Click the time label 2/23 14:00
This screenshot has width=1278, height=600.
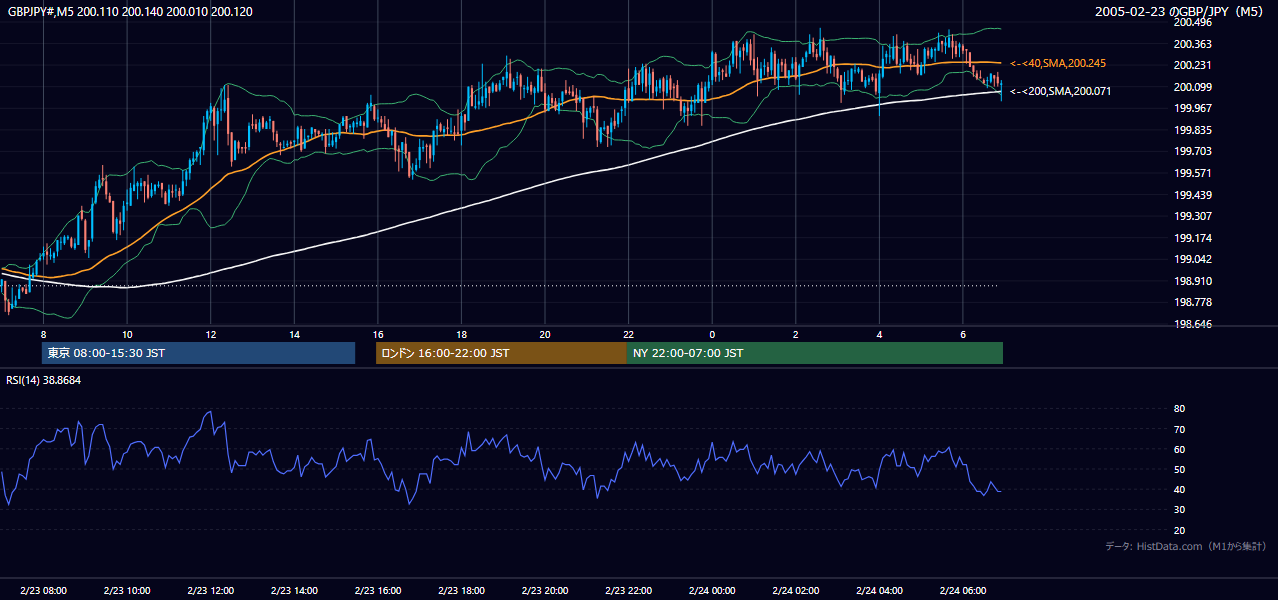tap(294, 590)
